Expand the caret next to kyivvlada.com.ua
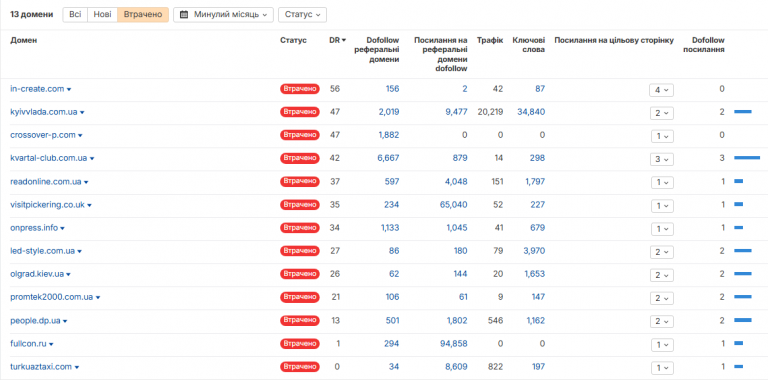 tap(82, 113)
